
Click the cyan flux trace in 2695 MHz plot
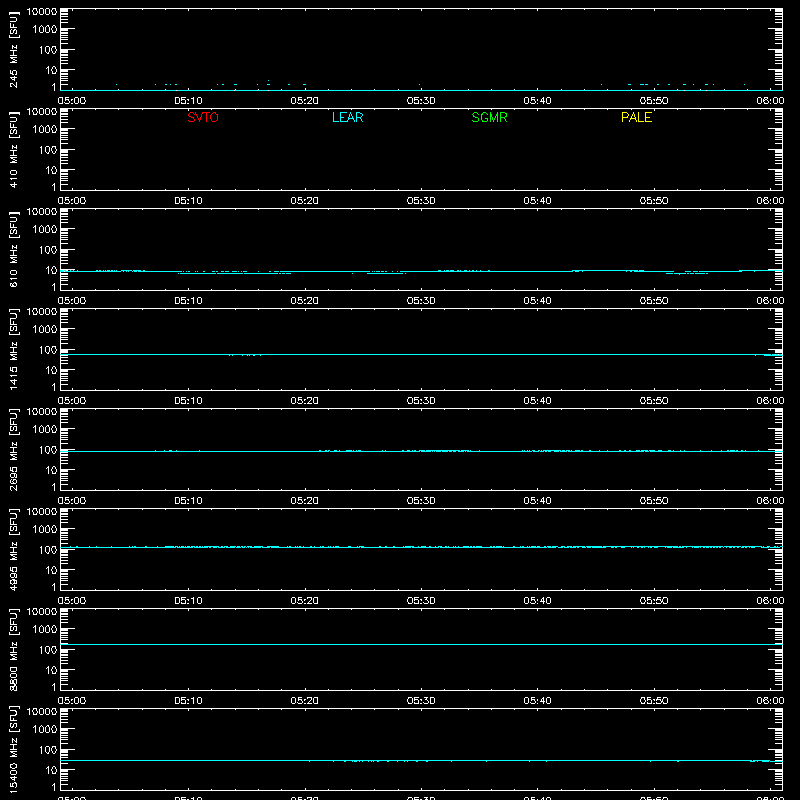coord(421,451)
